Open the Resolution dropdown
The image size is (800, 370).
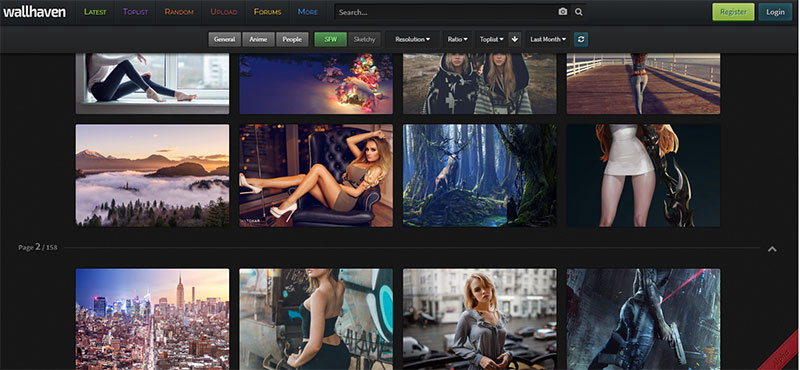point(412,39)
